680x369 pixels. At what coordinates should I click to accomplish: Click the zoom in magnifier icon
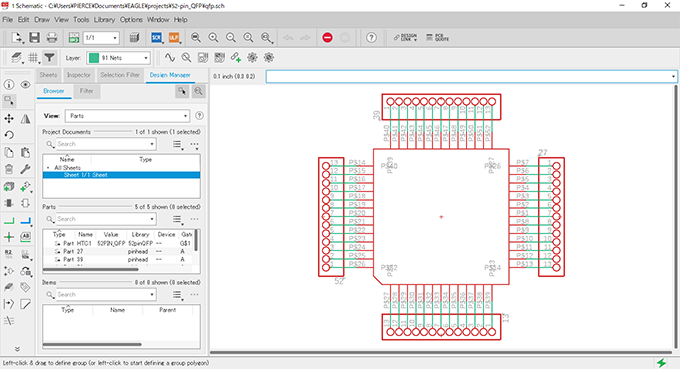click(x=213, y=38)
